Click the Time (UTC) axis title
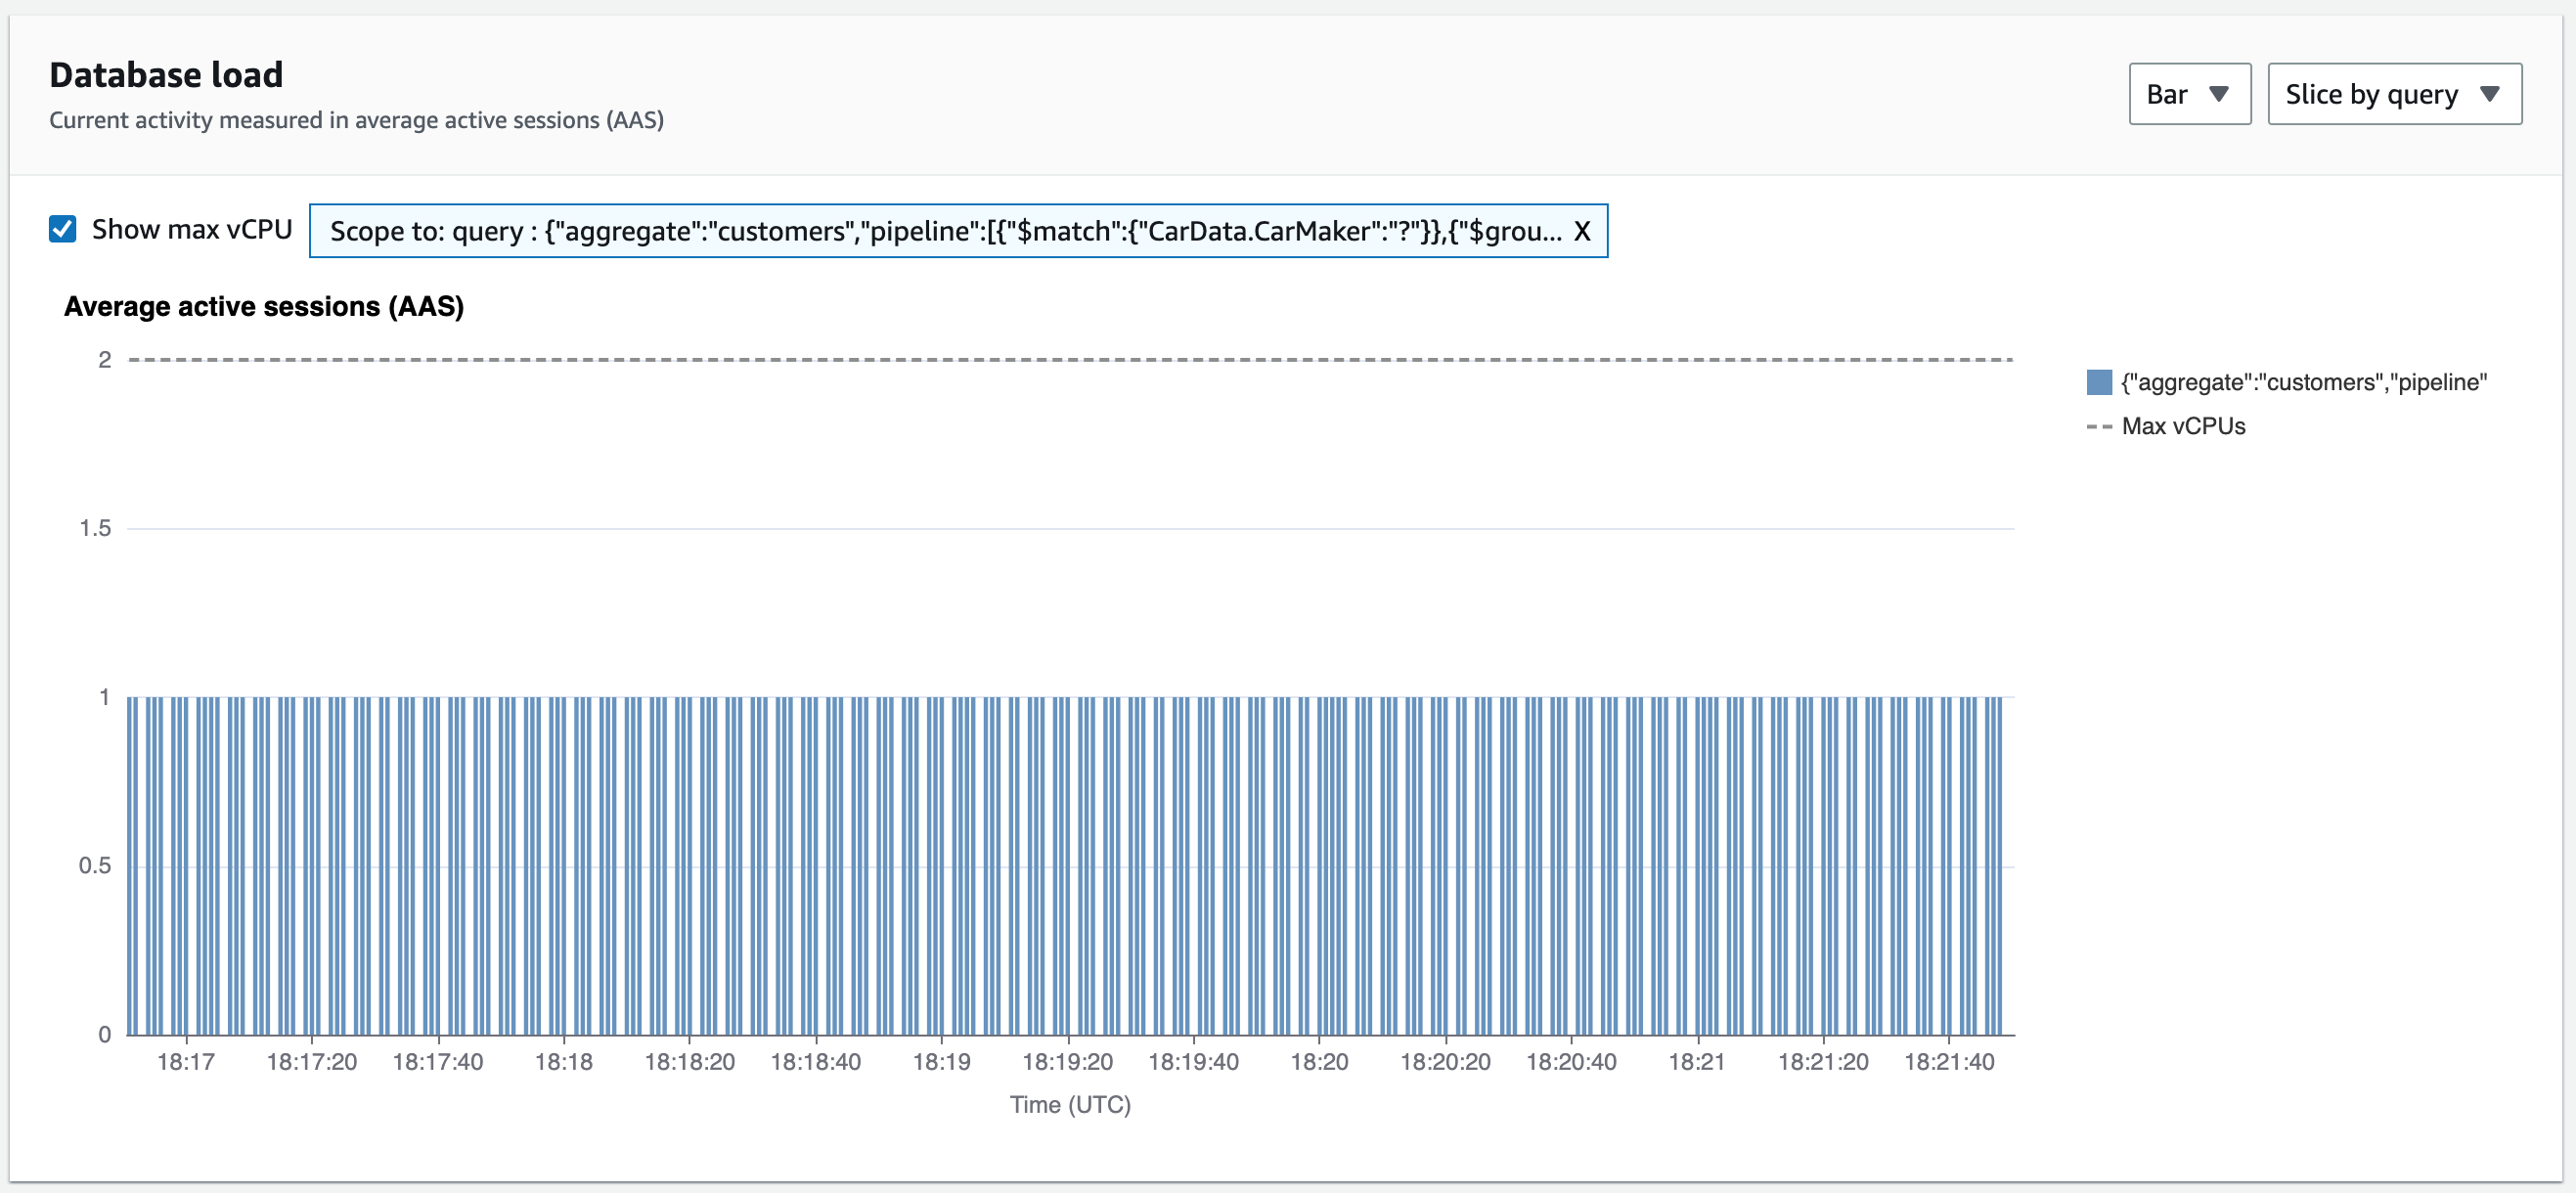The width and height of the screenshot is (2576, 1193). coord(1069,1105)
